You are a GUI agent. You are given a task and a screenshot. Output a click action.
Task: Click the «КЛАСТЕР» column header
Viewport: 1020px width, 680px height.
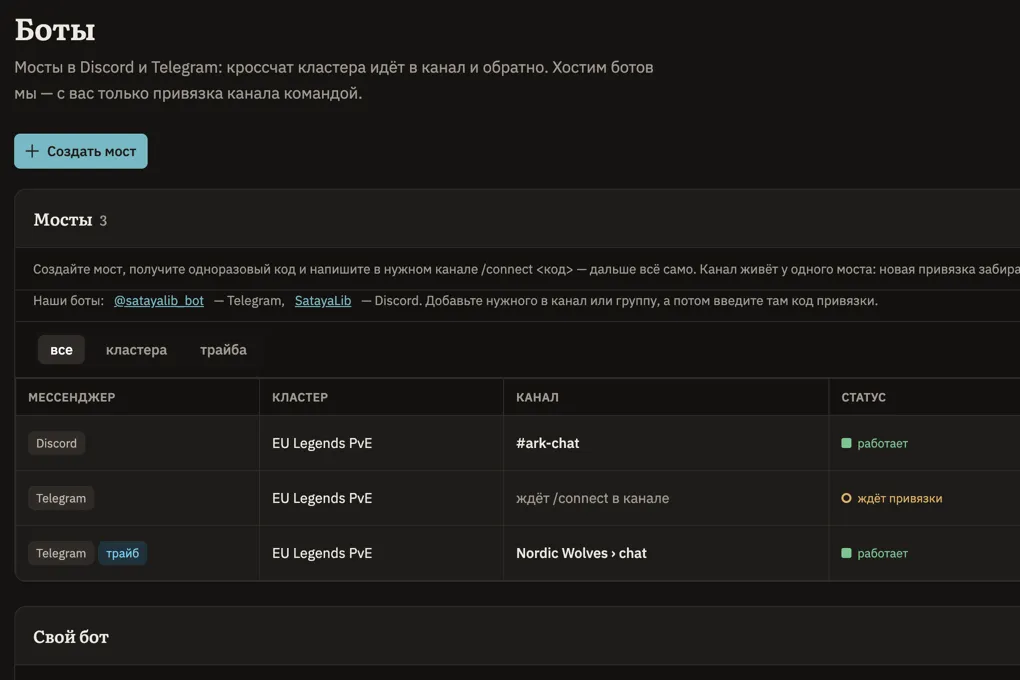pyautogui.click(x=300, y=397)
